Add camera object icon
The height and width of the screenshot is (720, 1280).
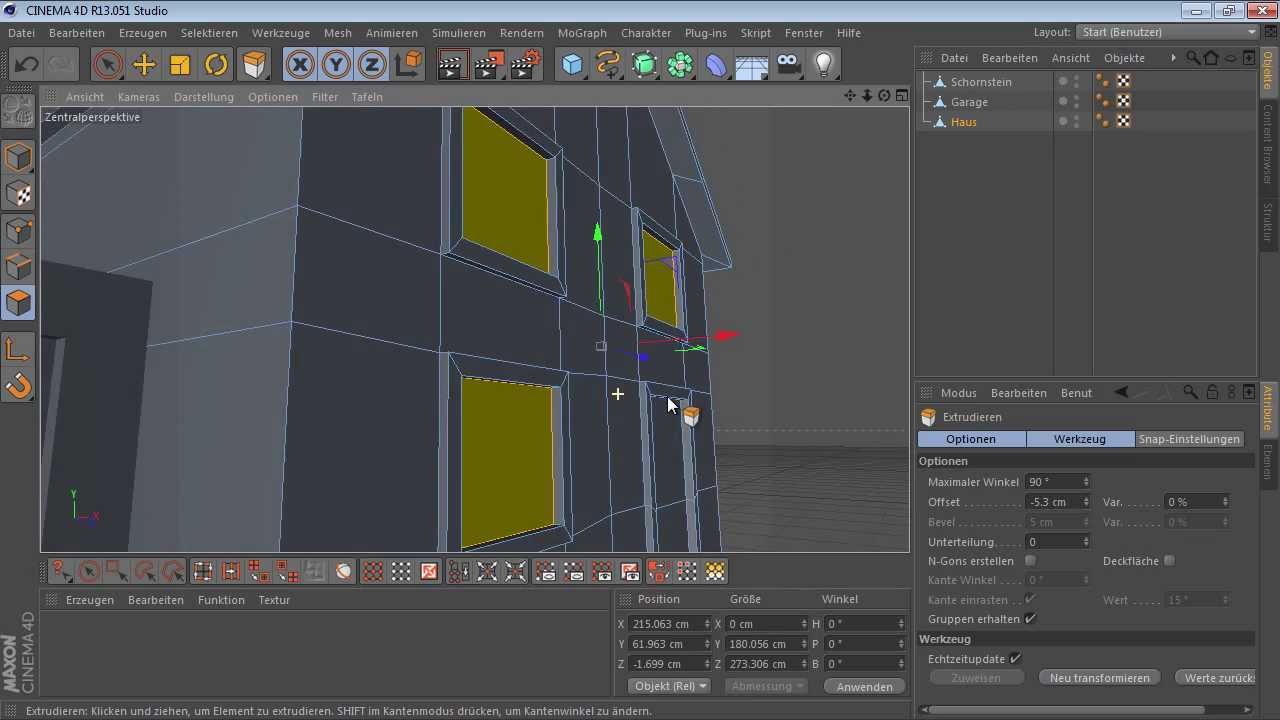pos(788,65)
